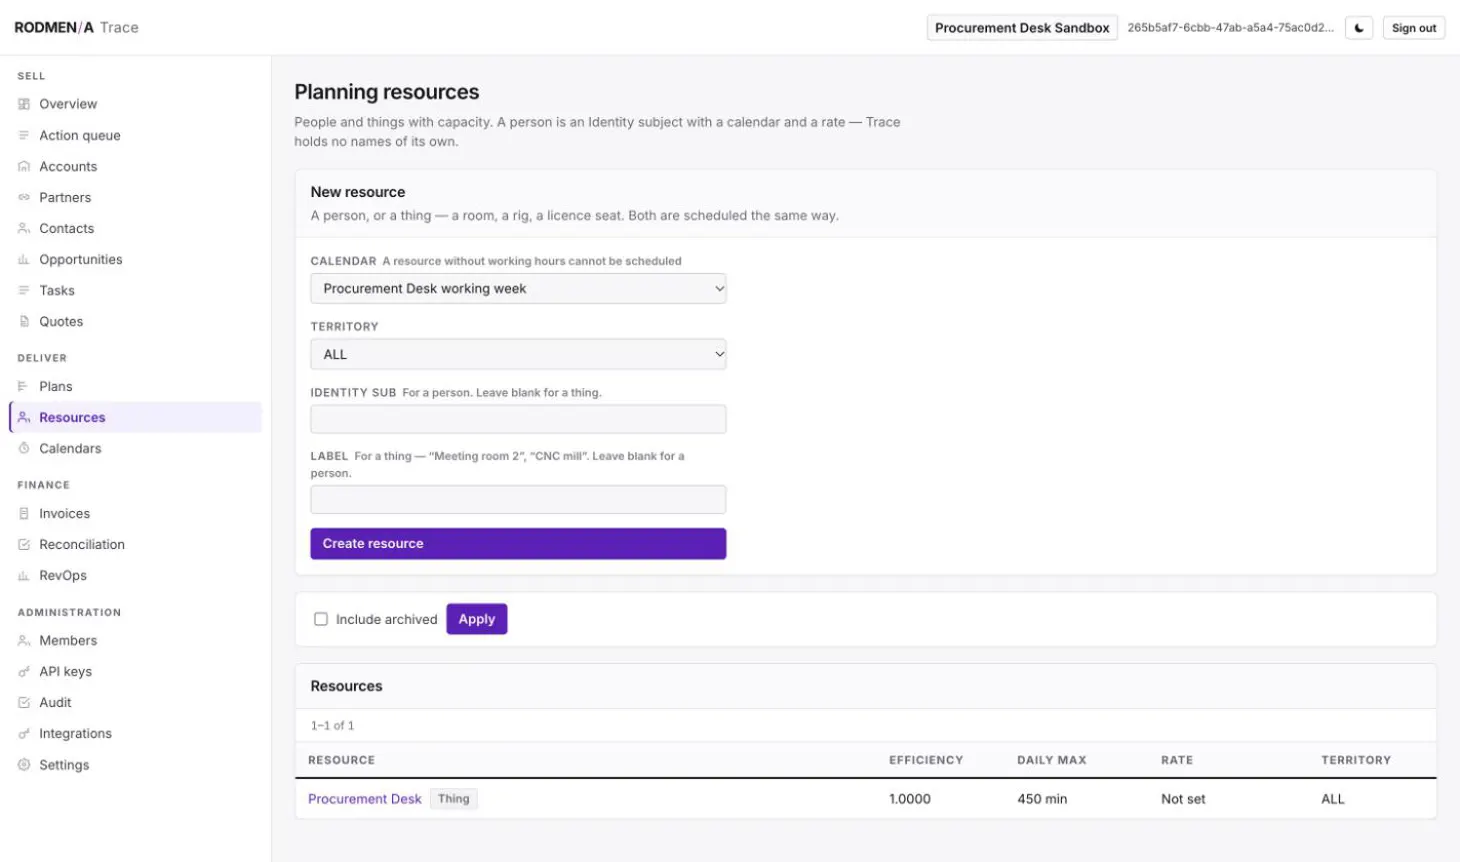Click the Plans icon in sidebar
The image size is (1460, 862).
click(x=24, y=386)
